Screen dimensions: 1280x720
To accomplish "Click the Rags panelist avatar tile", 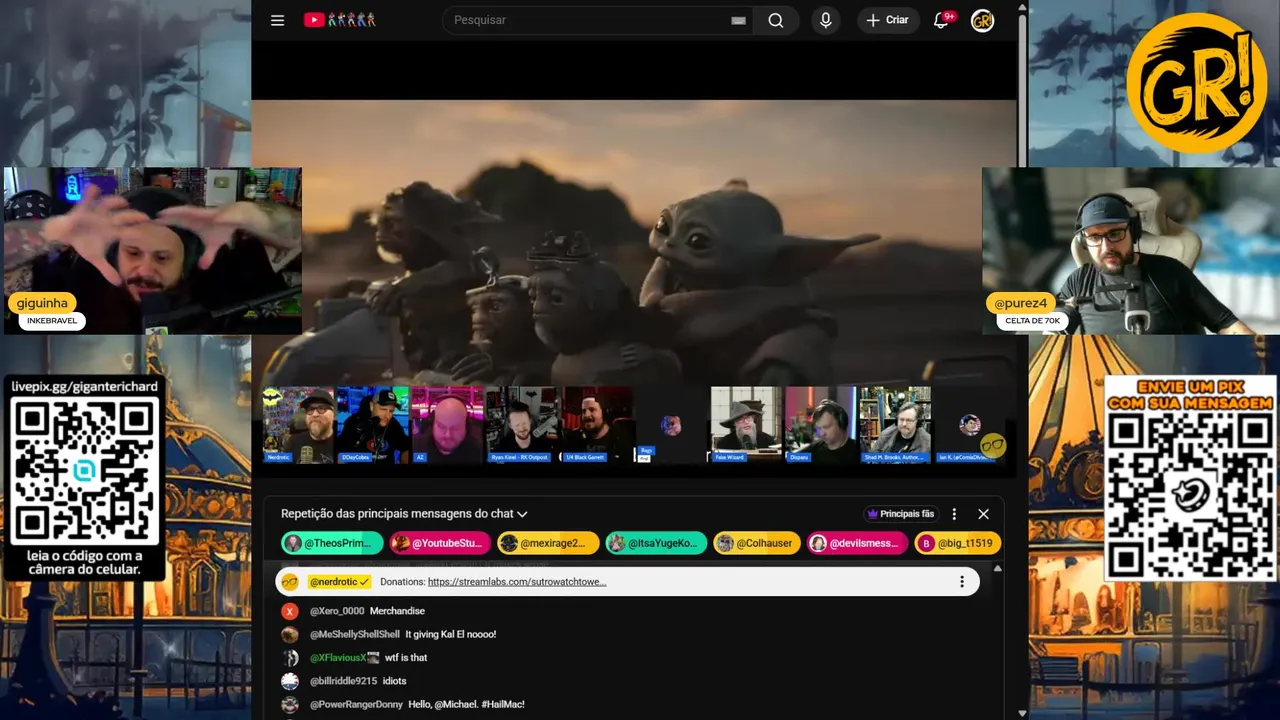I will point(671,425).
